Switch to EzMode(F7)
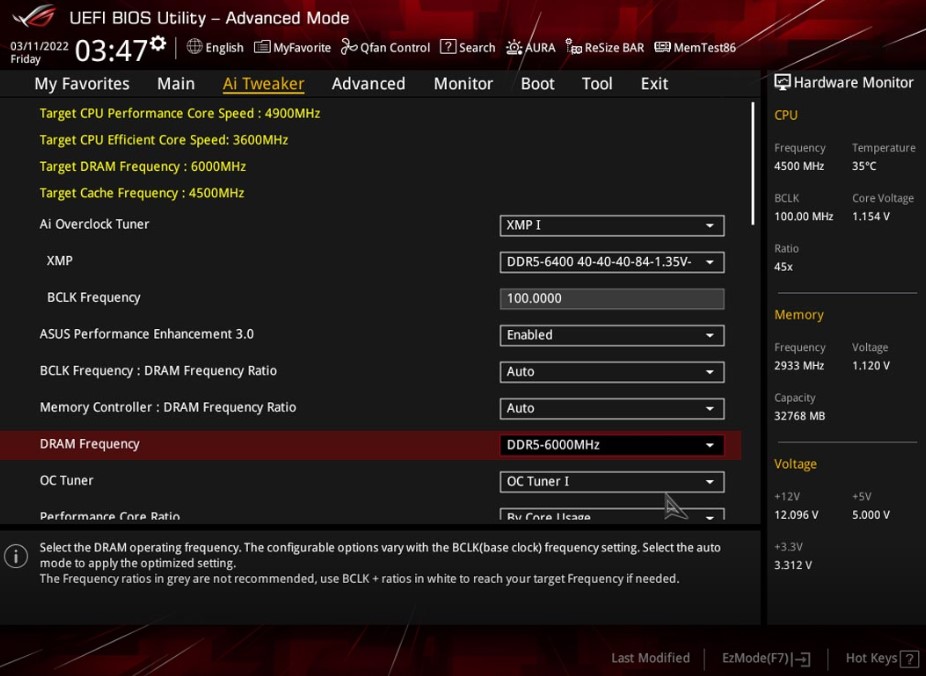Screen dimensions: 926x676 (766, 658)
